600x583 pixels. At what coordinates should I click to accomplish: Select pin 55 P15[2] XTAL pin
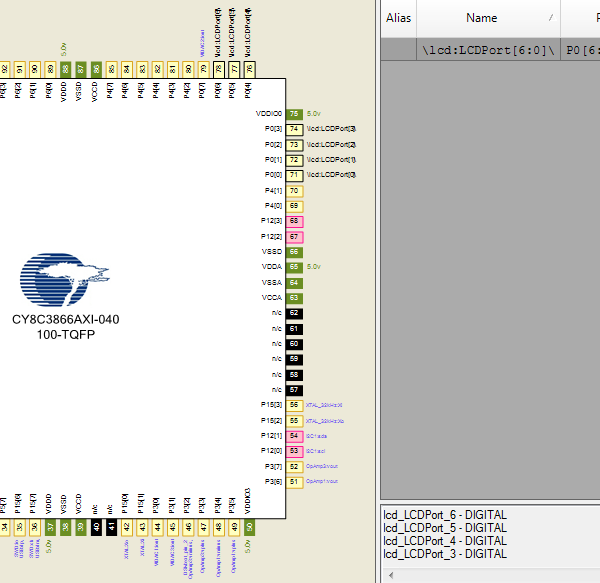point(294,421)
